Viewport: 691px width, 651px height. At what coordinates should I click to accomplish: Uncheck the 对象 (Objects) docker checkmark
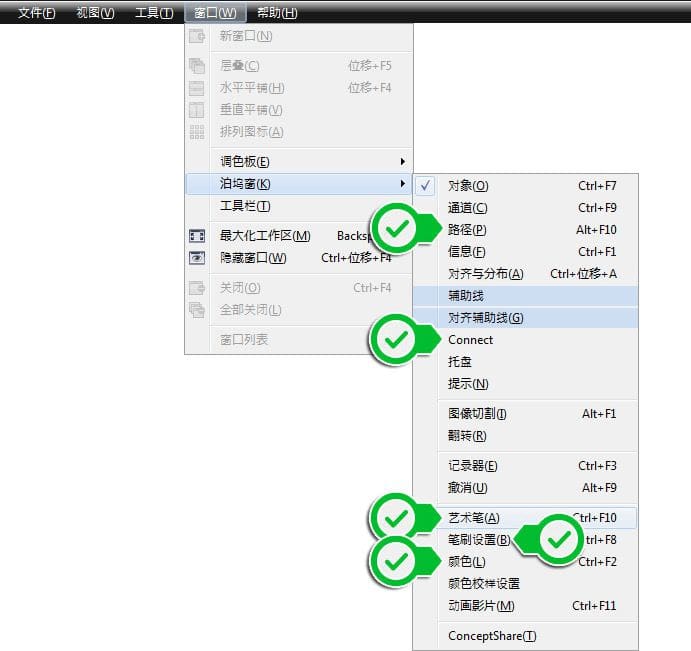pos(426,186)
